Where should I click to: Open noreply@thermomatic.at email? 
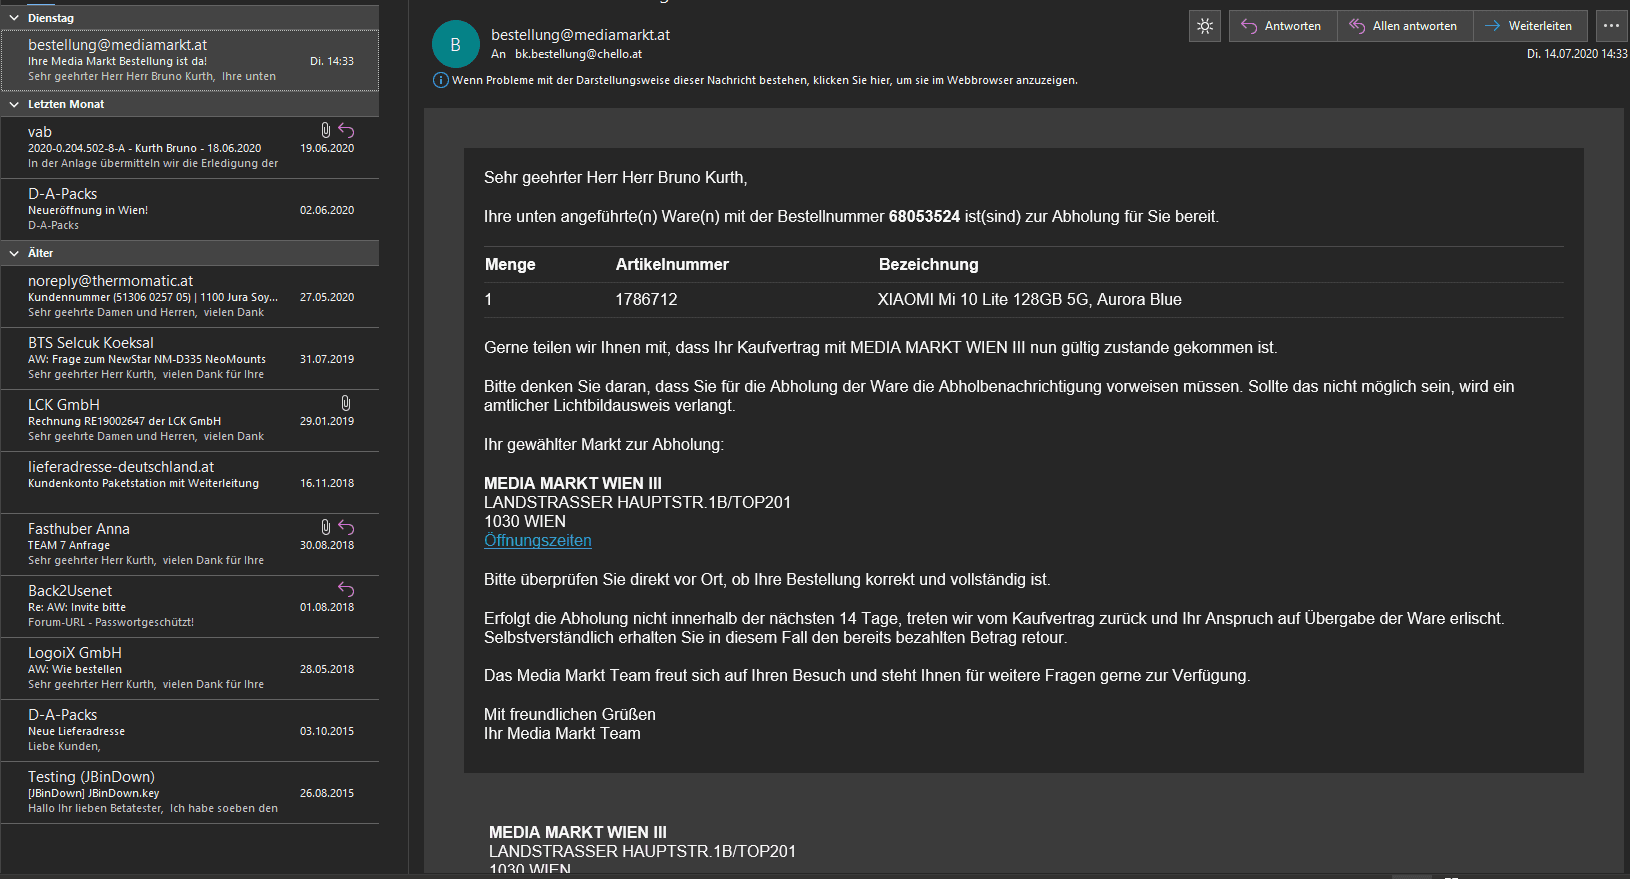(190, 296)
